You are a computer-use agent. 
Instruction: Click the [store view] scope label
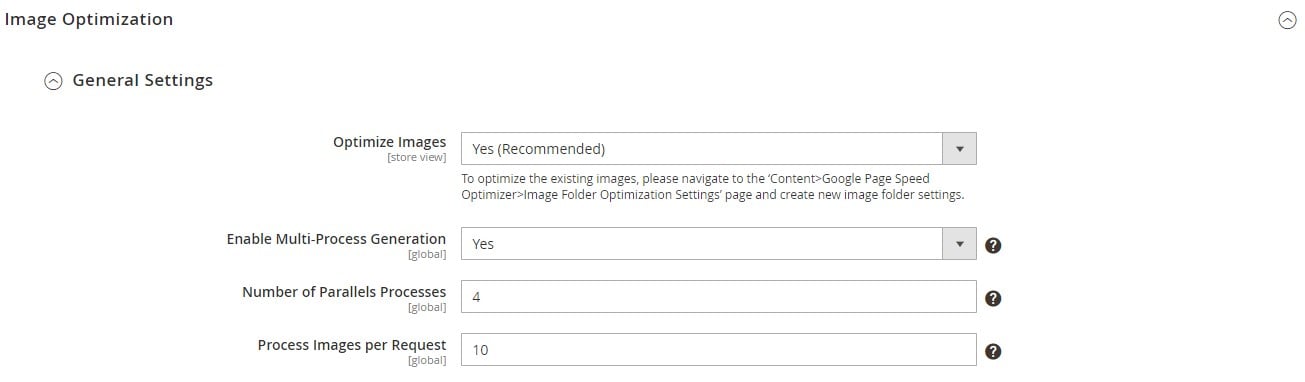coord(416,158)
